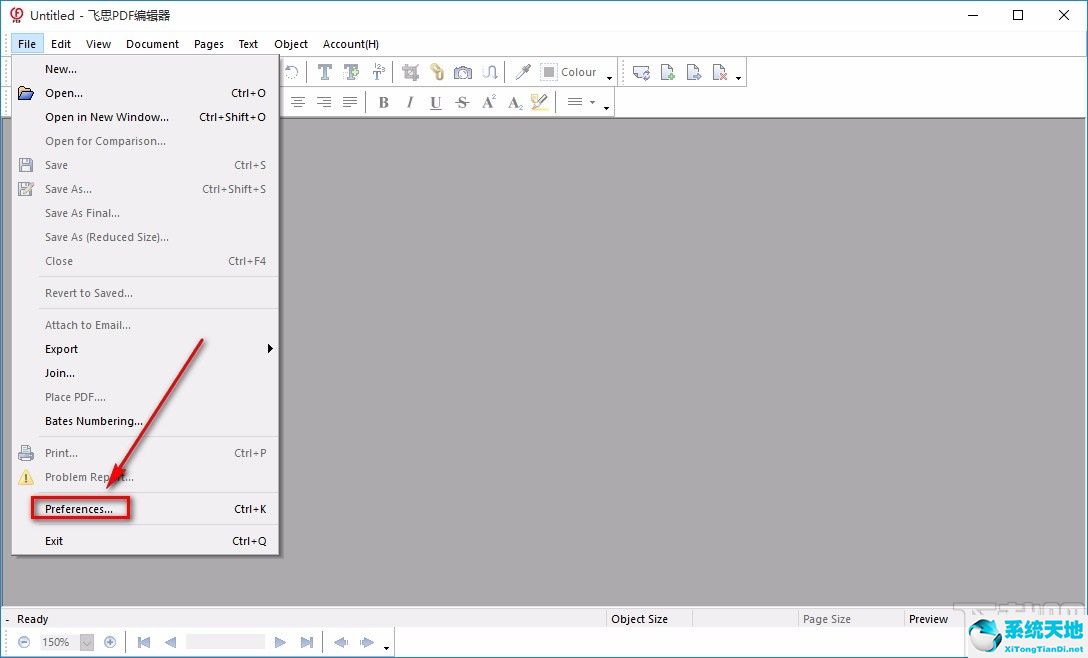Toggle italic text formatting
Screen dimensions: 1088x658
(x=409, y=102)
